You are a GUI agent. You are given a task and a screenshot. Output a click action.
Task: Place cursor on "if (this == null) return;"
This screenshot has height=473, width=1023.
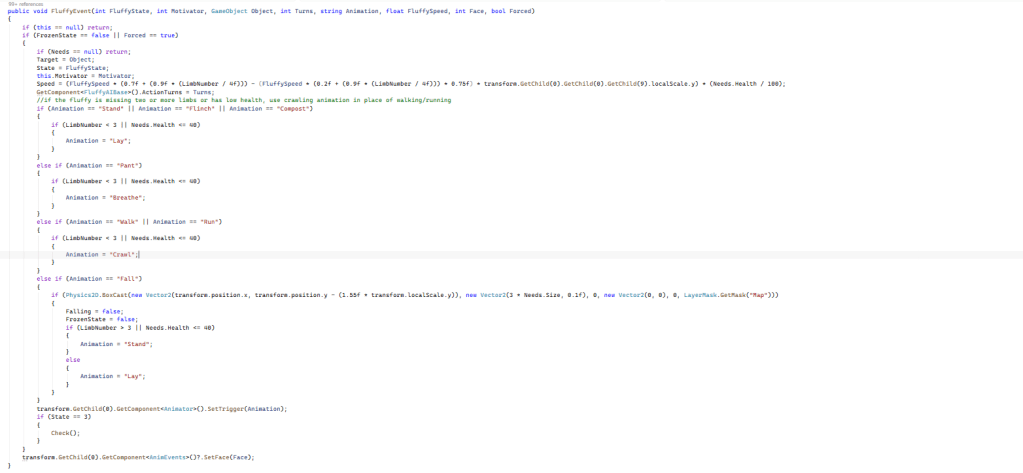point(67,27)
